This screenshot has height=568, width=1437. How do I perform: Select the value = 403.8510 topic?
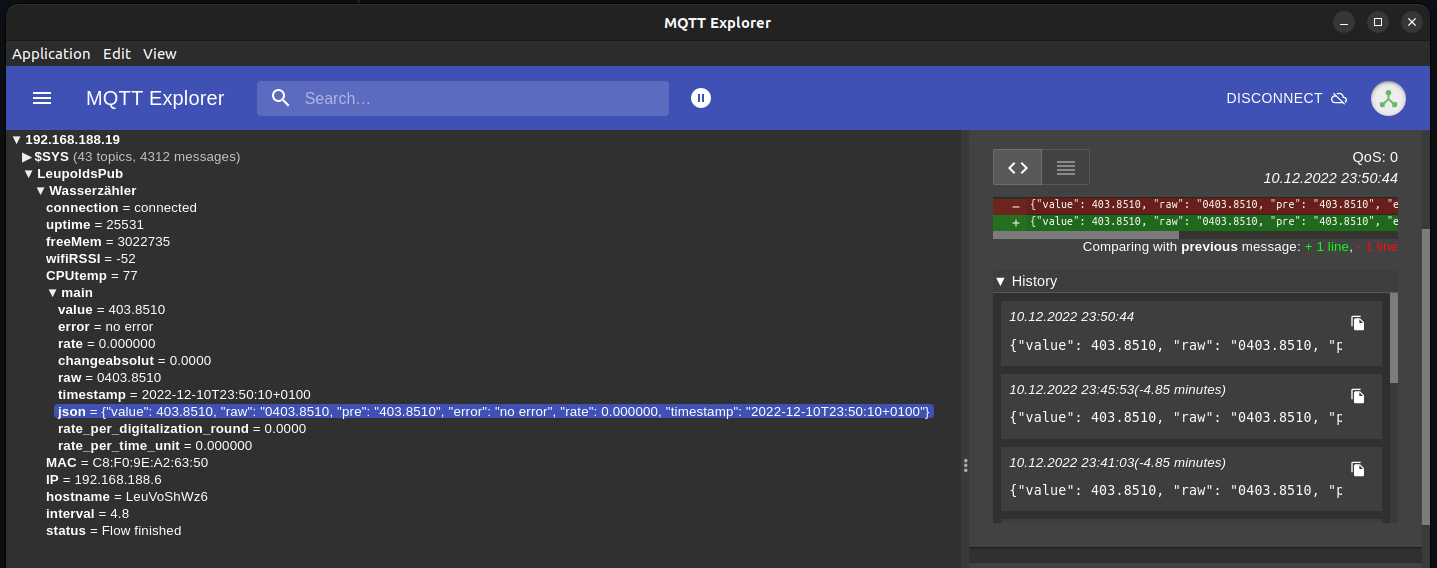[x=111, y=310]
